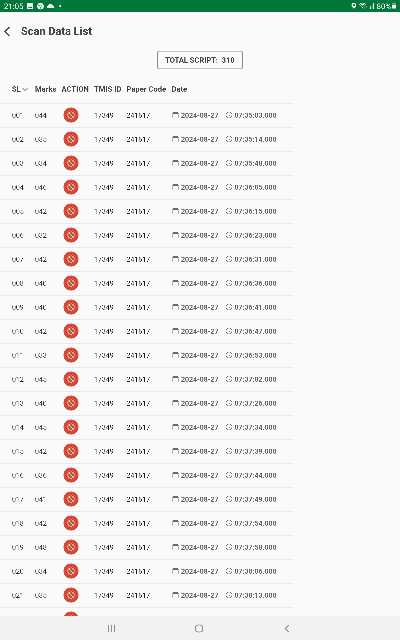The height and width of the screenshot is (640, 400).
Task: Select the Paper Code column header
Action: [146, 89]
